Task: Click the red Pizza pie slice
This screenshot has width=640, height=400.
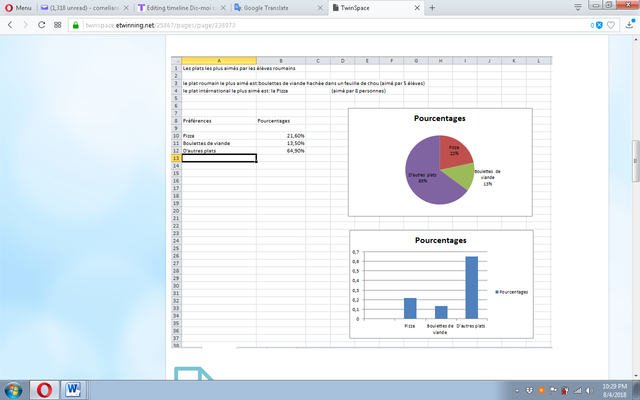Action: pos(454,151)
